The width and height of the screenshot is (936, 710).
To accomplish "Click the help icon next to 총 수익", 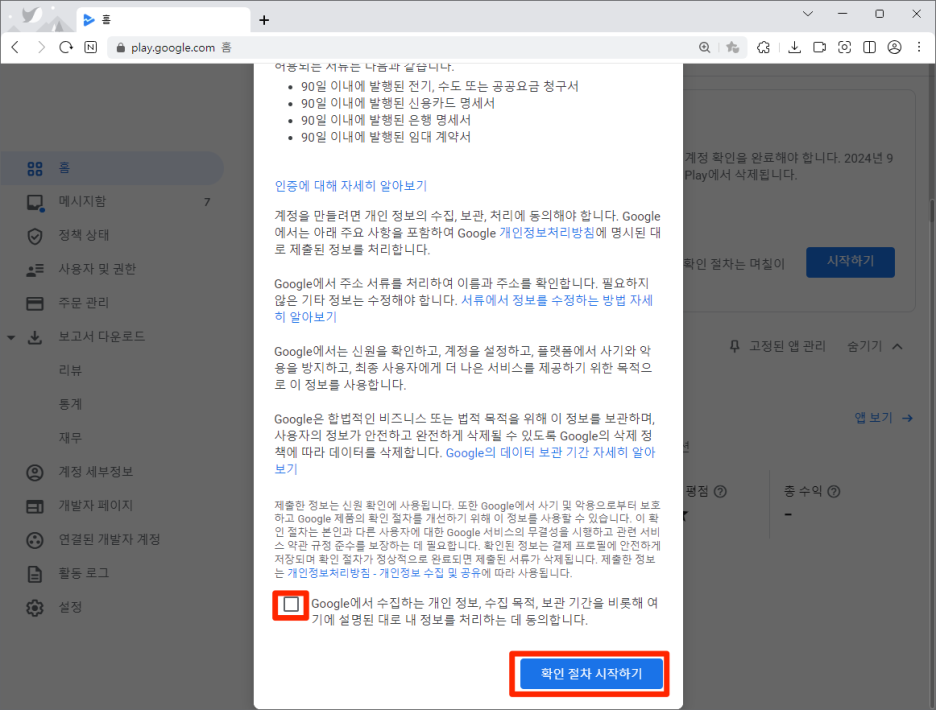I will 834,491.
